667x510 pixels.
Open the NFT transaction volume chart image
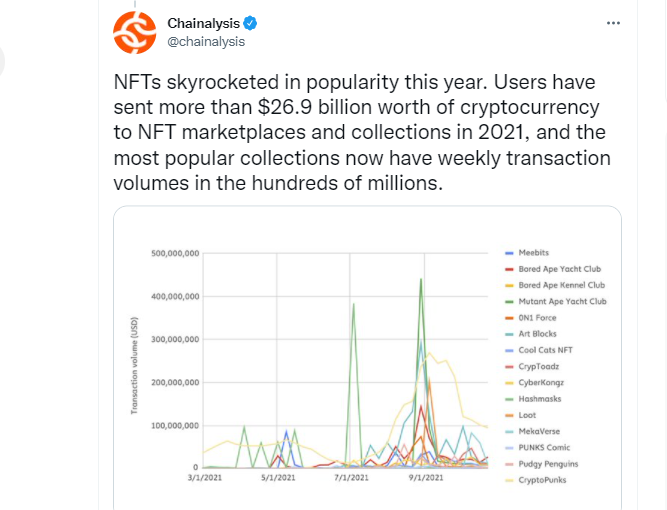(368, 358)
